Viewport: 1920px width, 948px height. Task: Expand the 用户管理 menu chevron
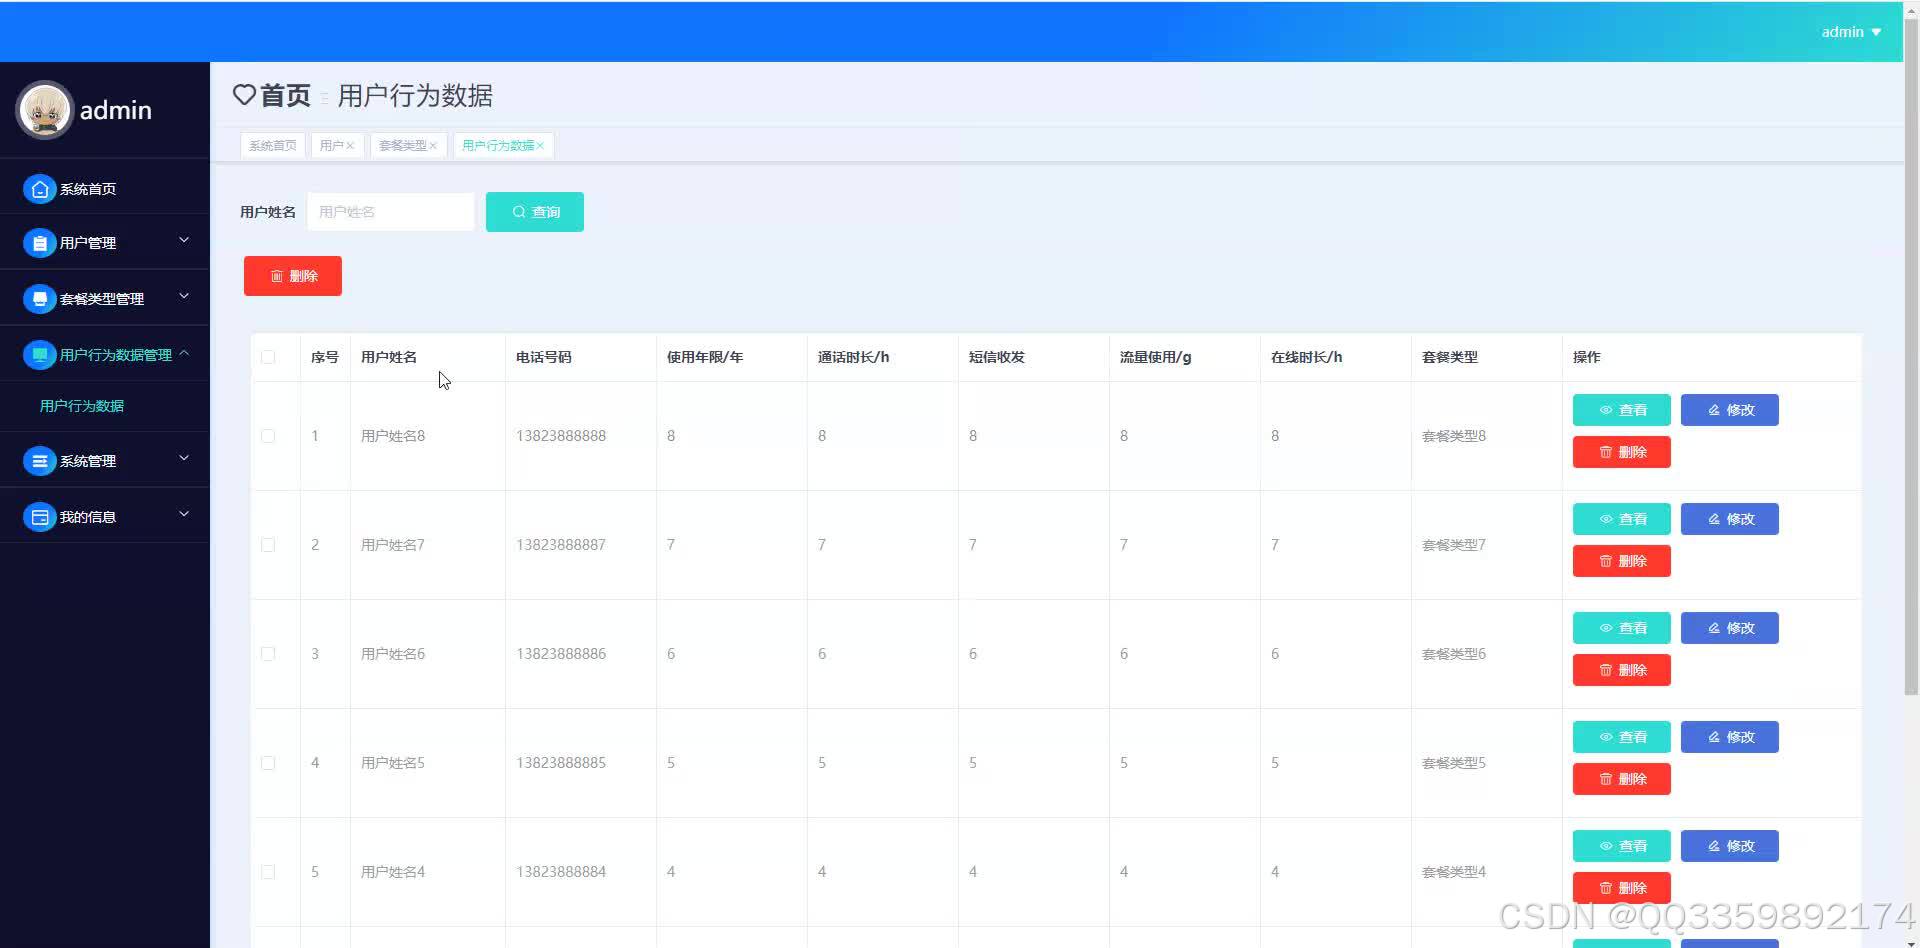click(x=184, y=240)
